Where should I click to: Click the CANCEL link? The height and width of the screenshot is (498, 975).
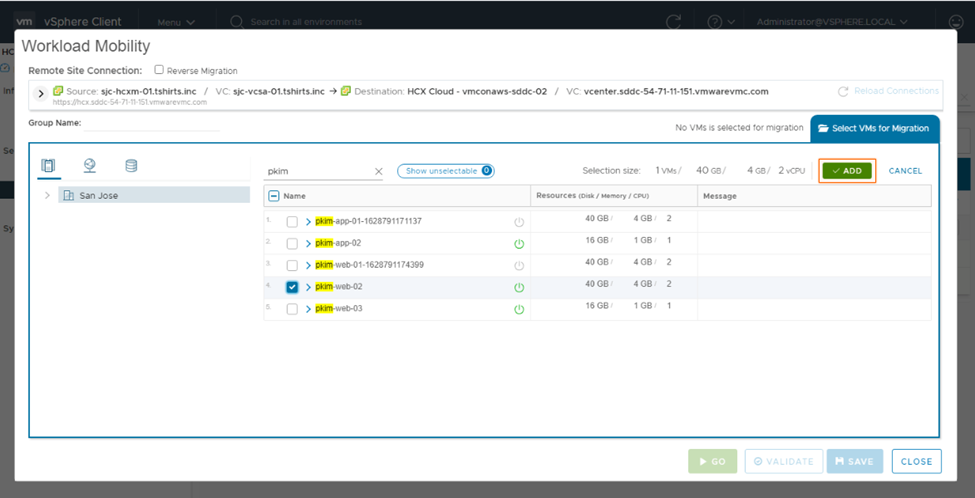905,171
